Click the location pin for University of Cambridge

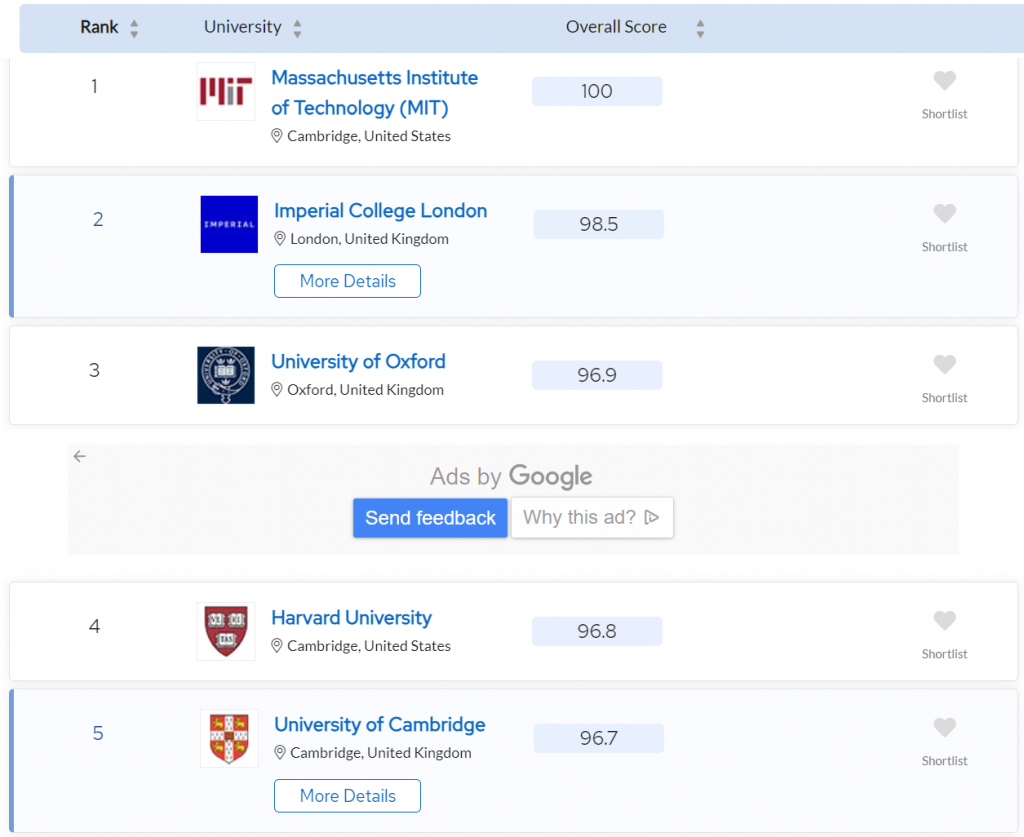coord(279,752)
